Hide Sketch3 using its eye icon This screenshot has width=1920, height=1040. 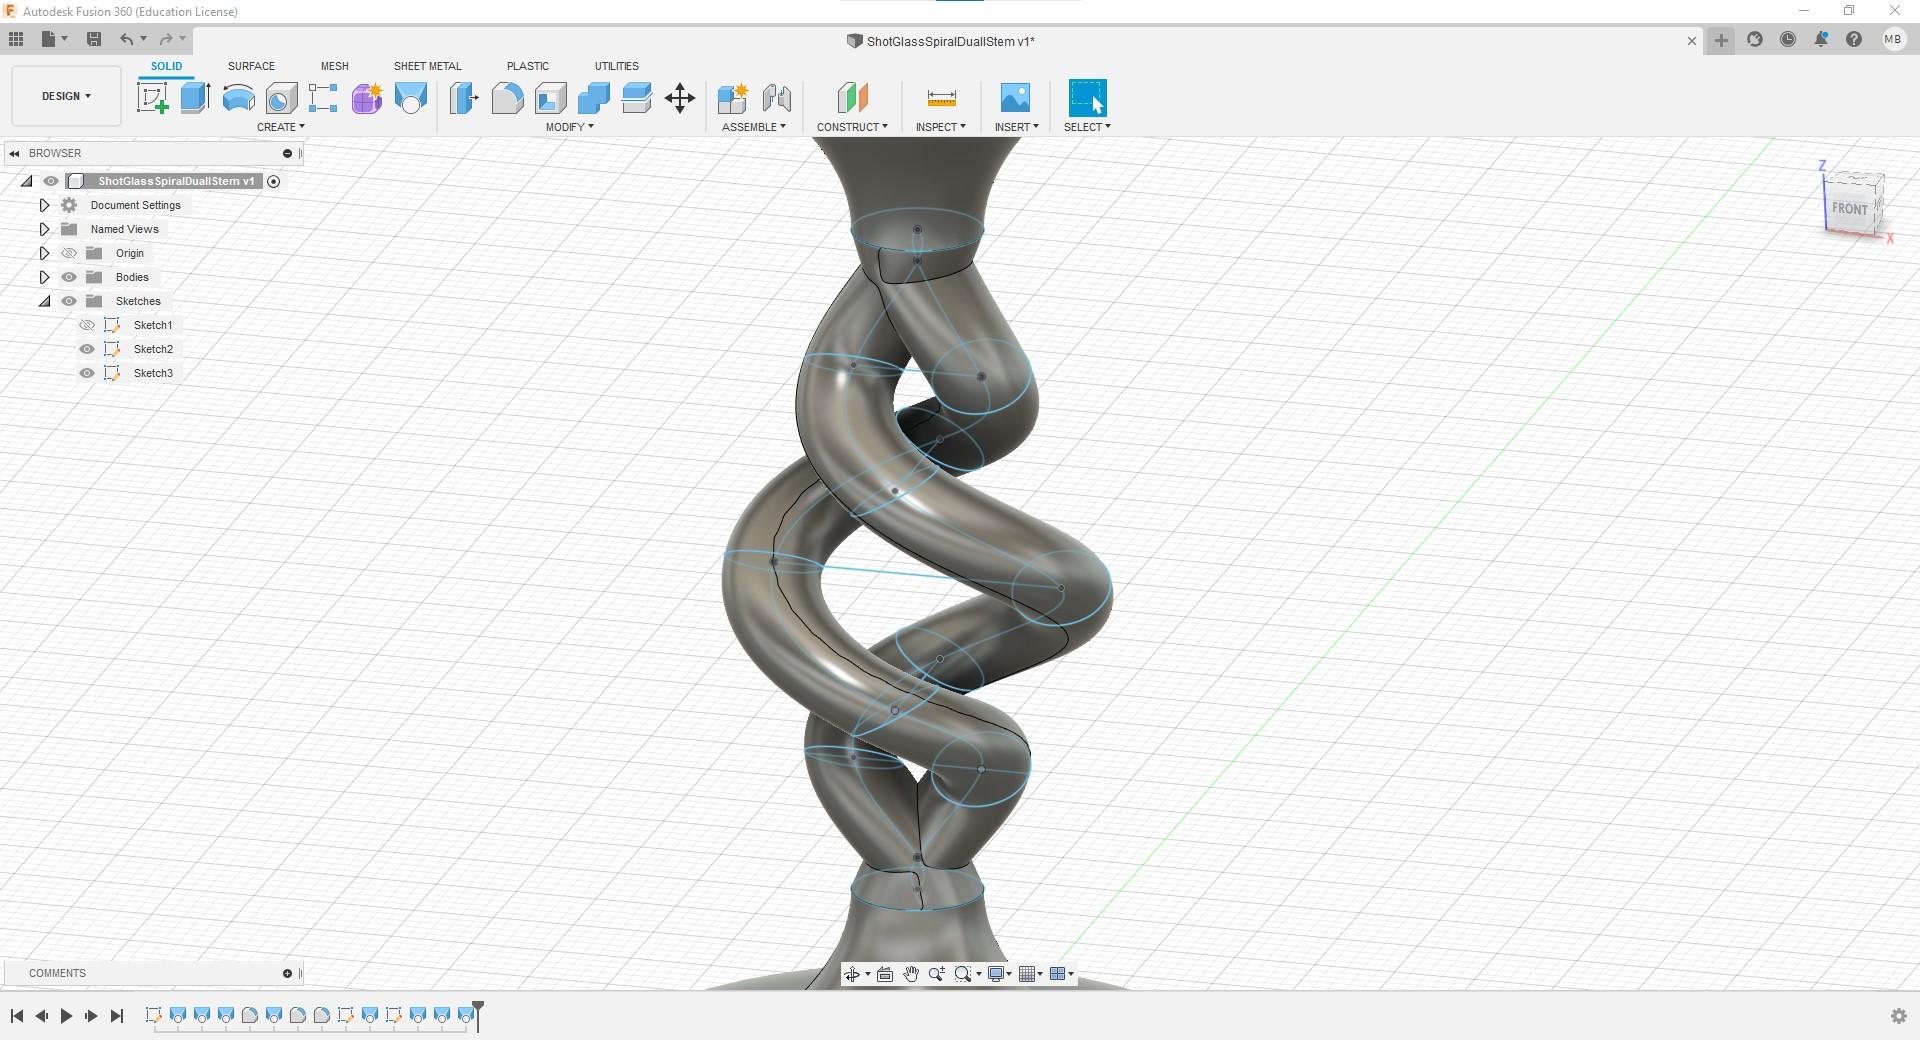tap(87, 373)
